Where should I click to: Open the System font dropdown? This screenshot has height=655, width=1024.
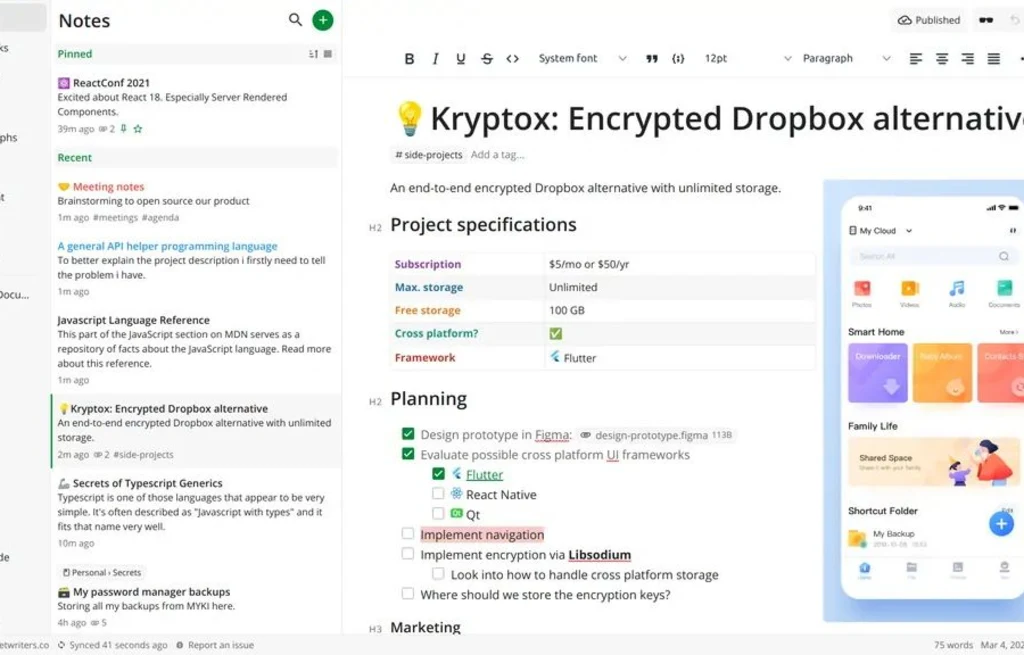coord(582,59)
